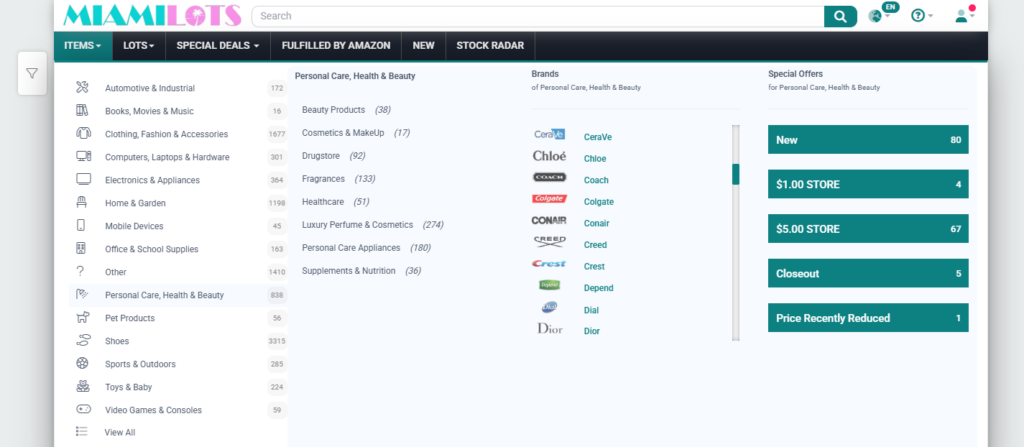
Task: Select the Other category text
Action: point(116,272)
